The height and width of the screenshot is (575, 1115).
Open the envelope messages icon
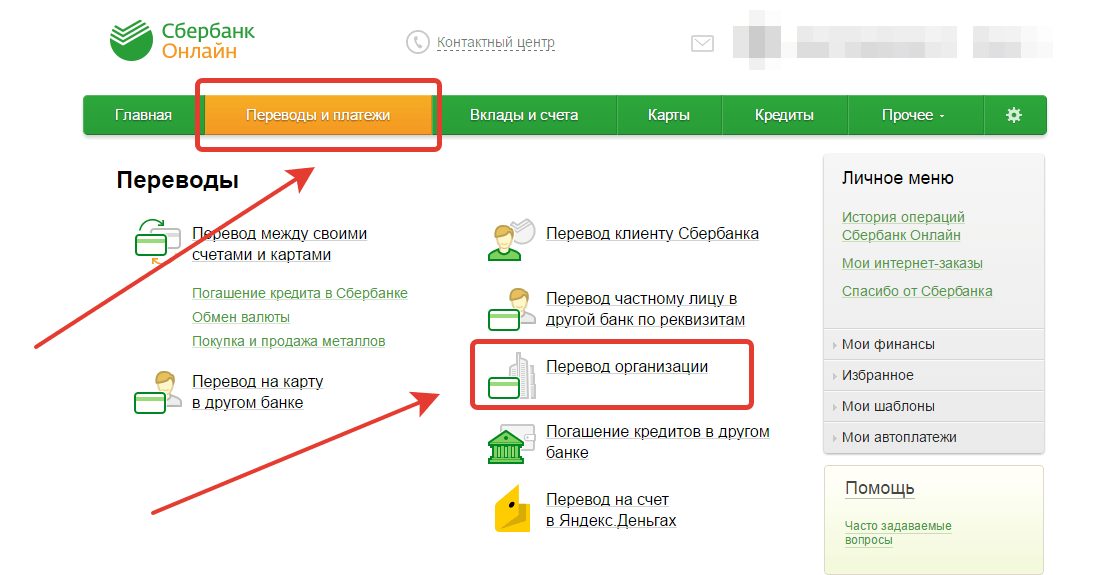click(703, 43)
